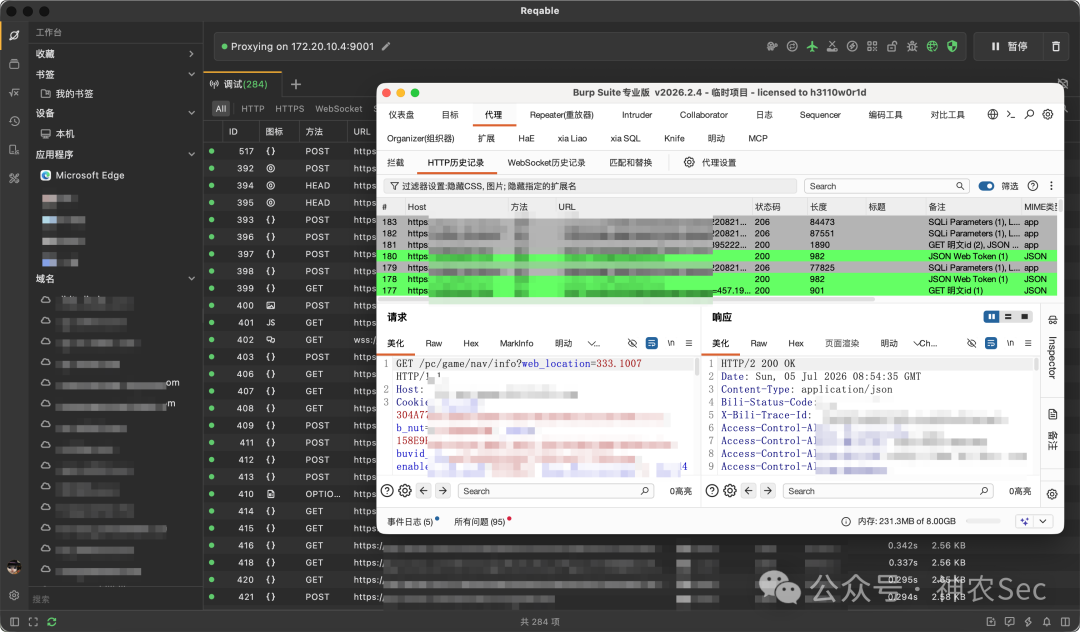The image size is (1080, 632).
Task: Open the Inspector side panel
Action: (x=1052, y=356)
